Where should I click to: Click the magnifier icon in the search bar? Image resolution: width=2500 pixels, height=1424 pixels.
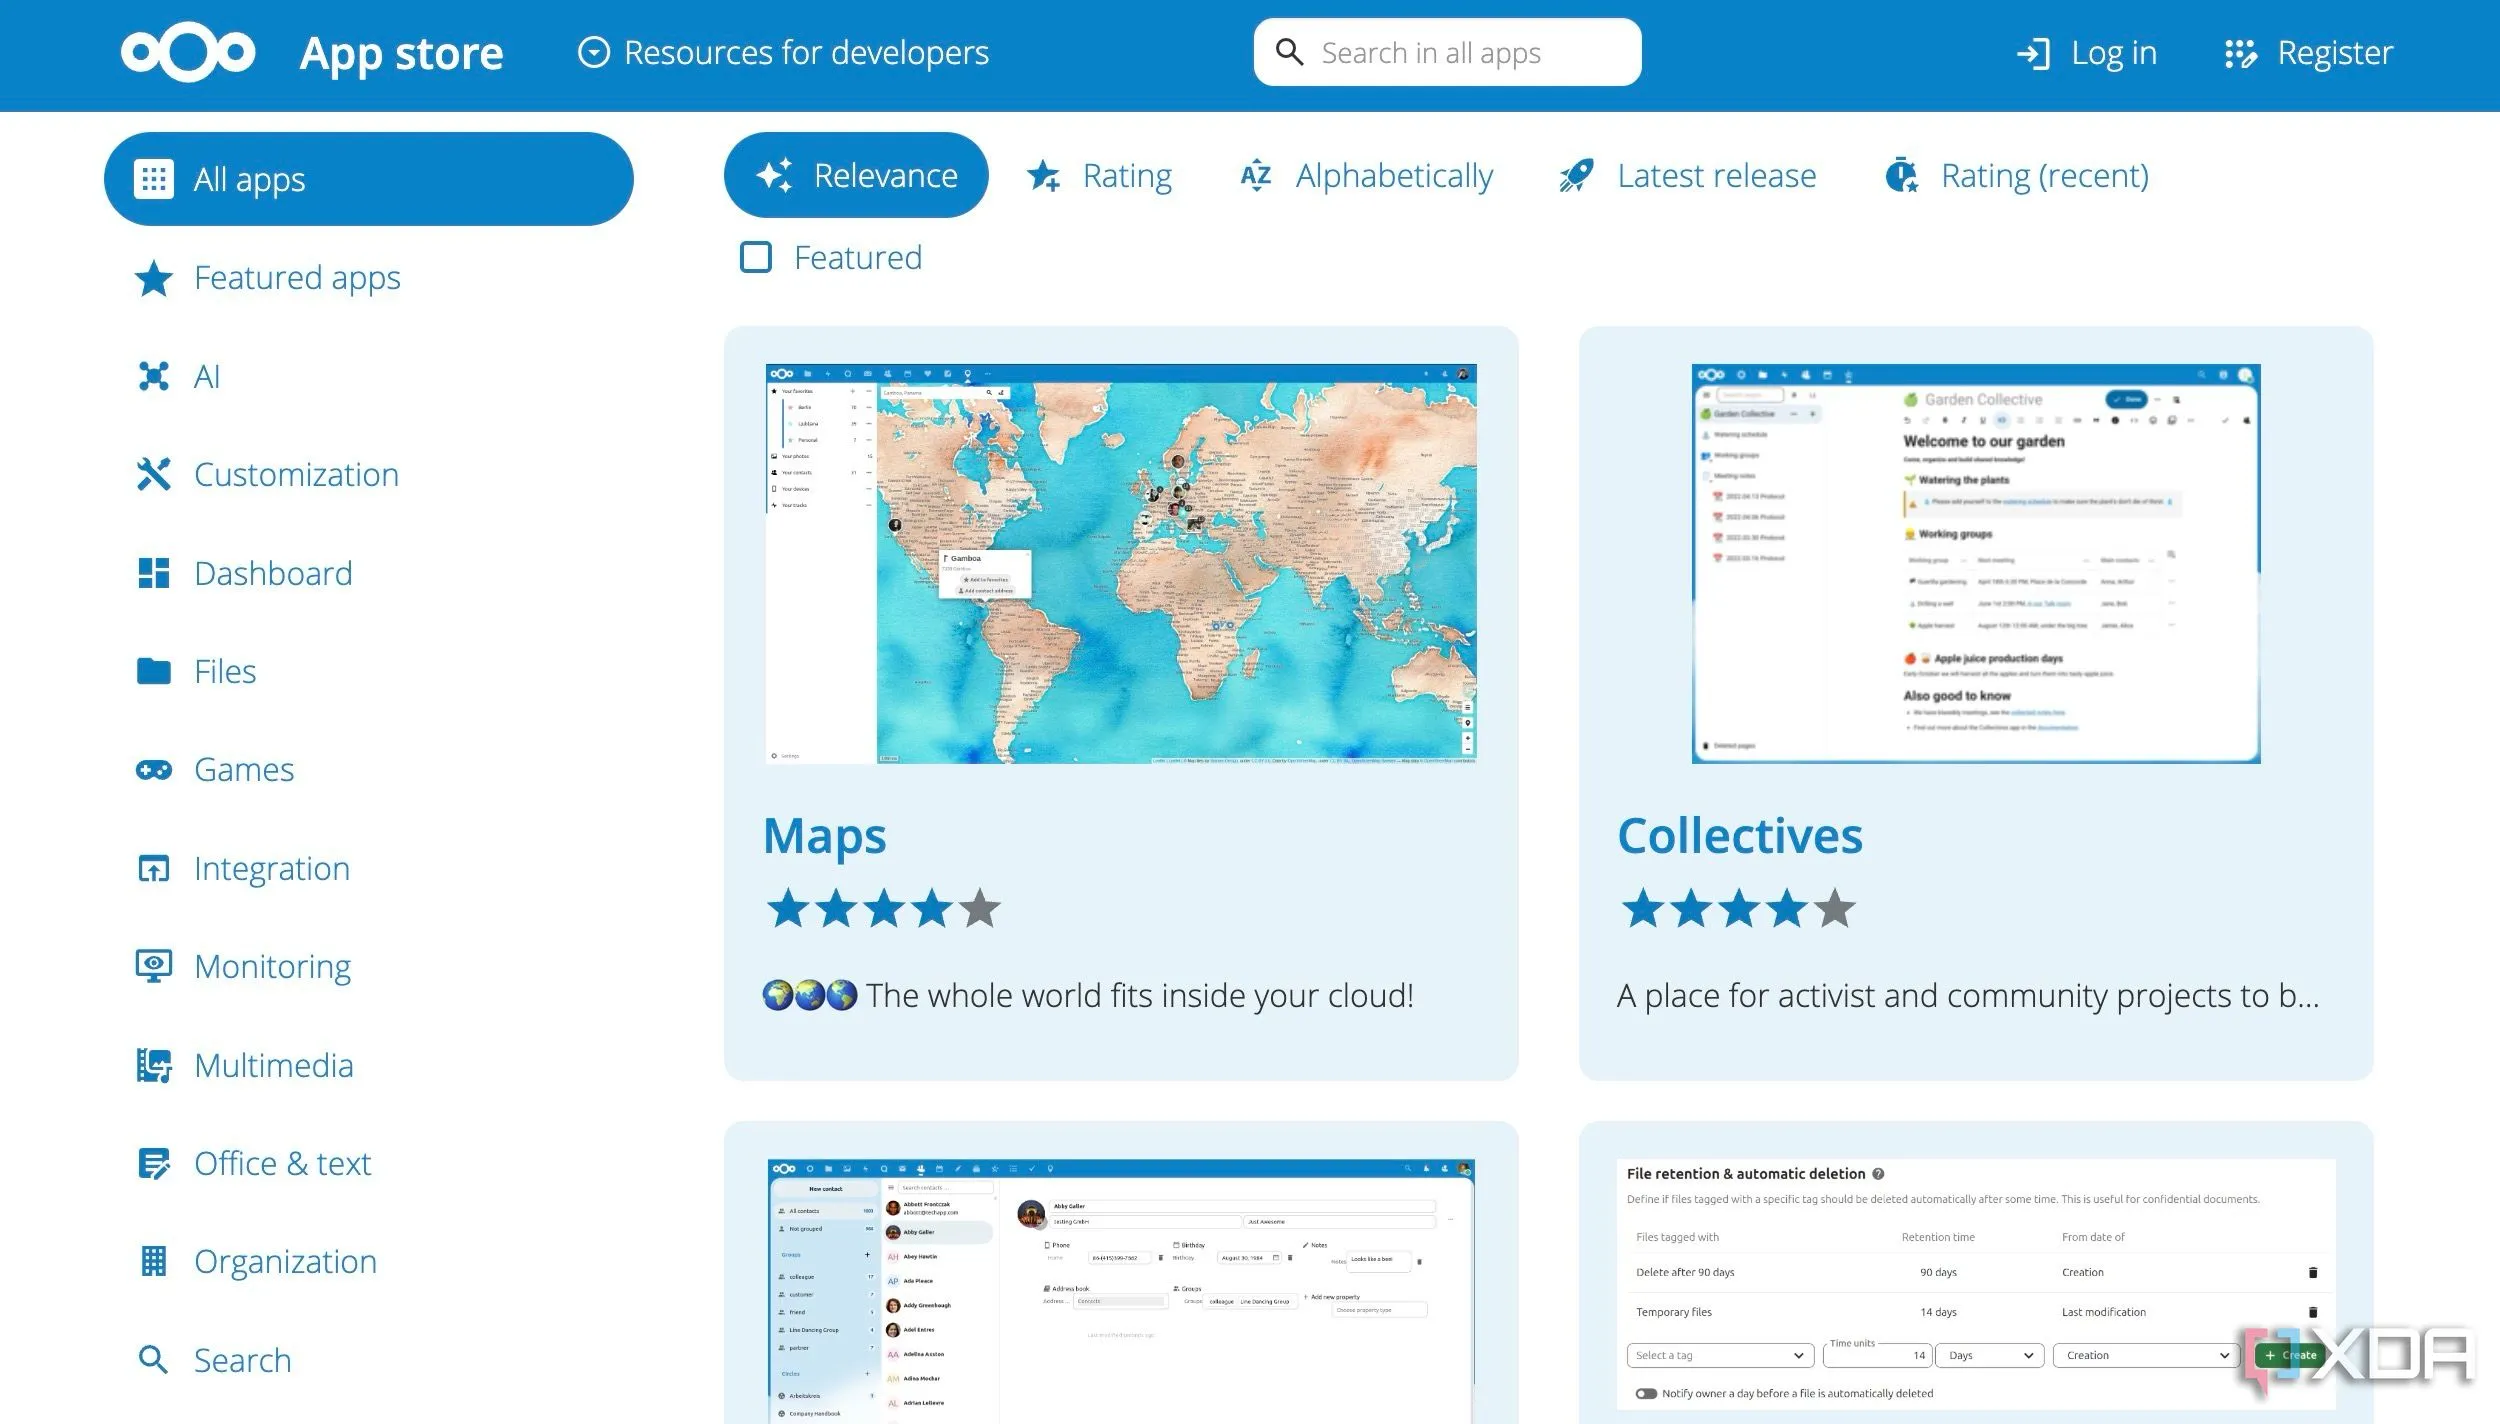point(1290,51)
